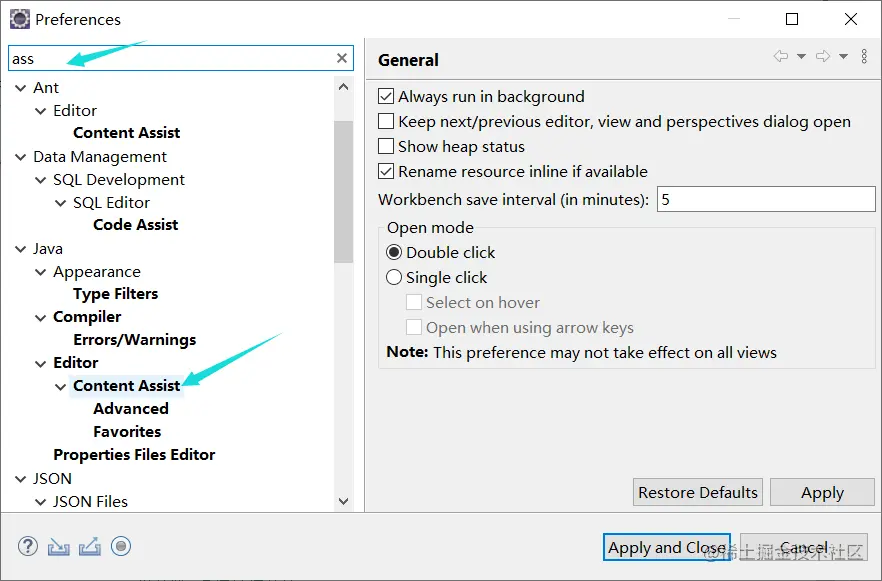882x581 pixels.
Task: Go back to previous preference page
Action: click(x=781, y=56)
